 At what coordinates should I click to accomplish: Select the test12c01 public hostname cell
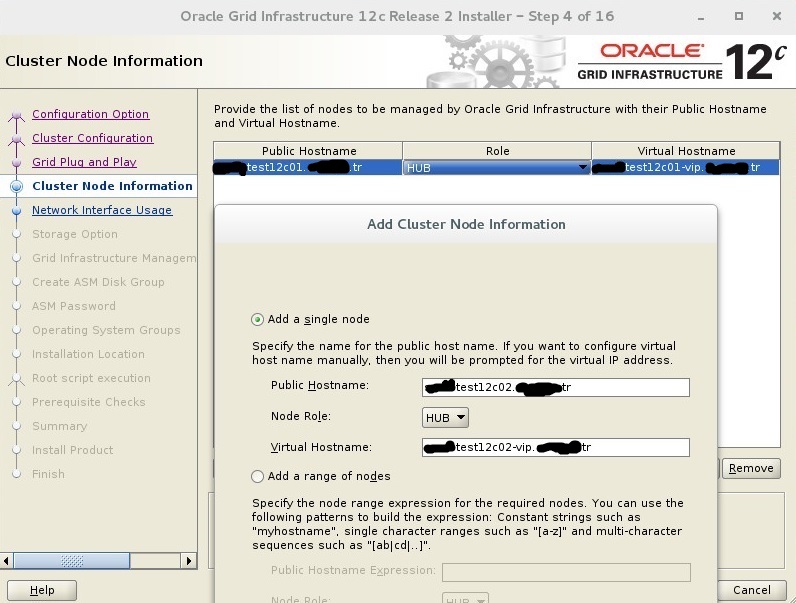point(308,168)
